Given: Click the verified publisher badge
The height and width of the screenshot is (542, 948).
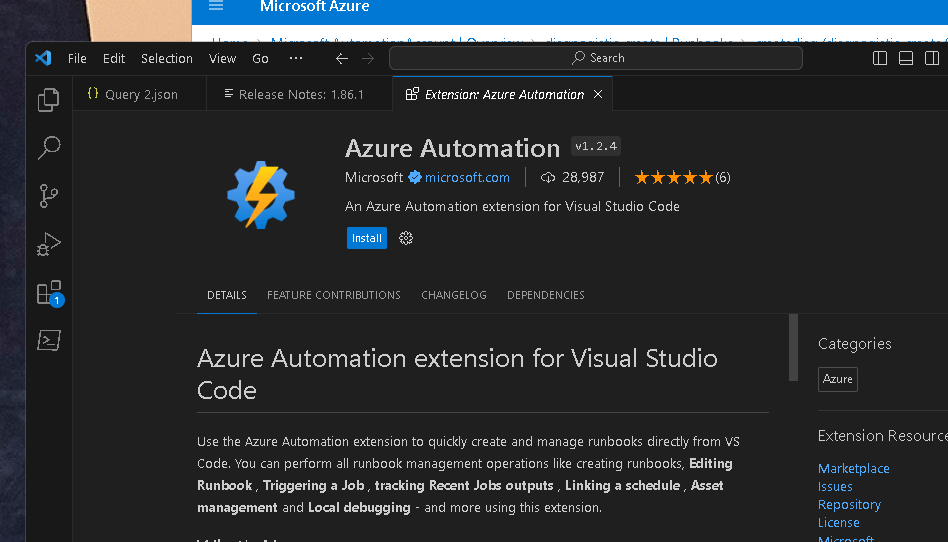Looking at the screenshot, I should (x=415, y=177).
